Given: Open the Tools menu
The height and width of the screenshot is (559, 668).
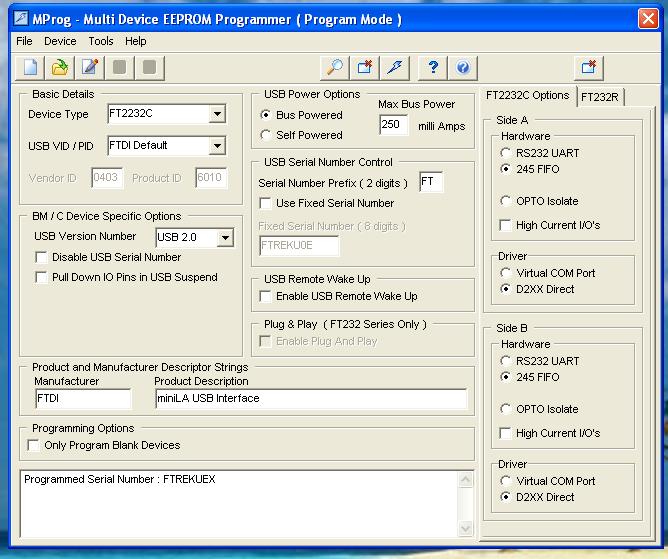Looking at the screenshot, I should [101, 41].
